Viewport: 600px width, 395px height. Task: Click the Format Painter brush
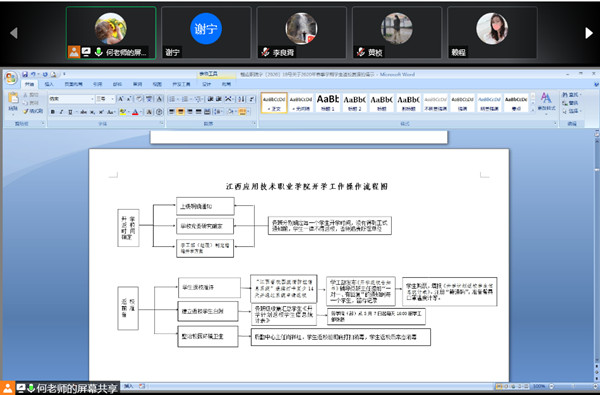click(26, 111)
